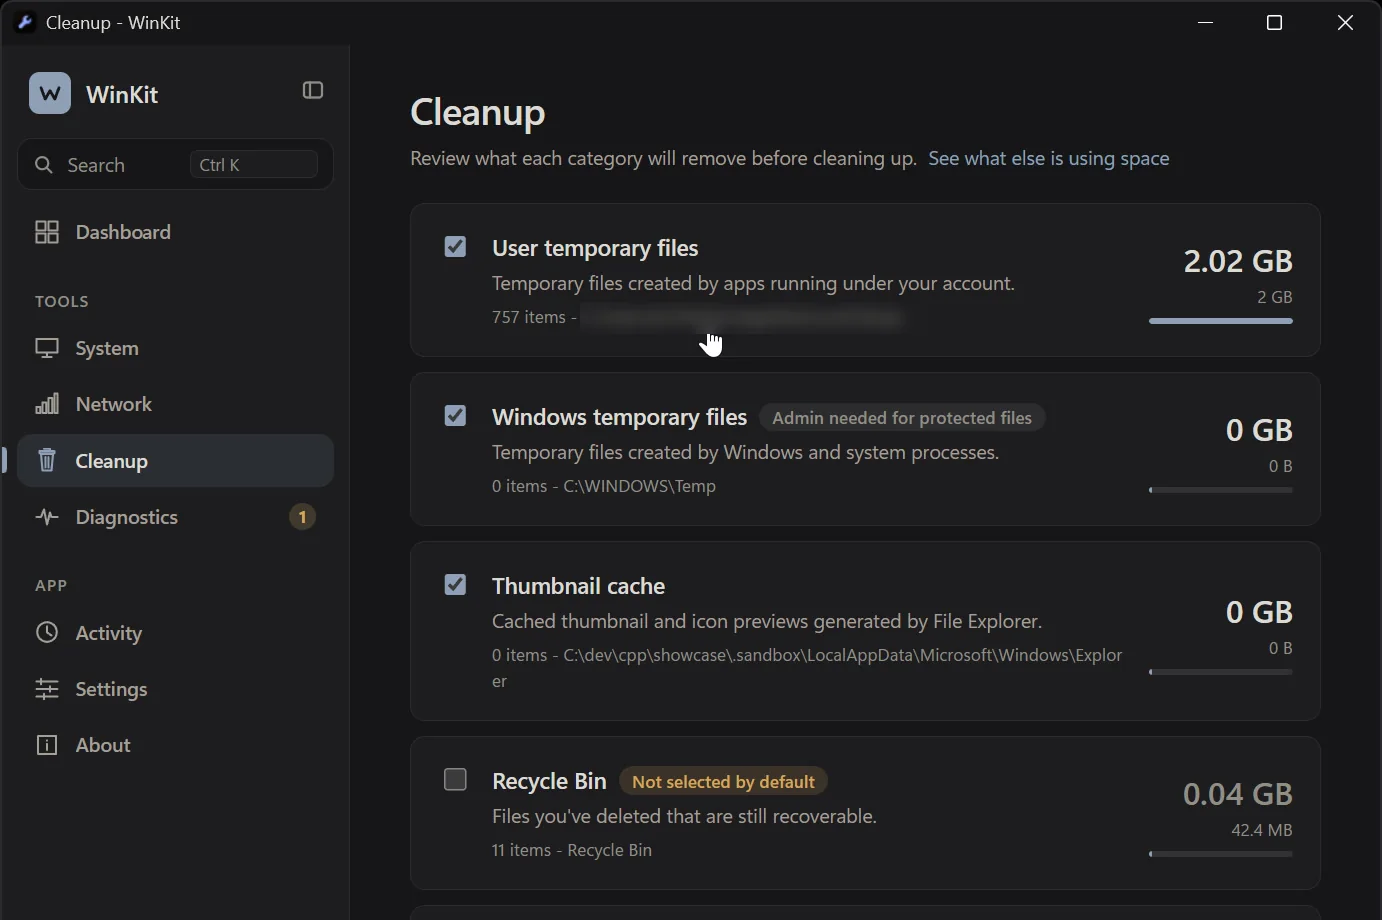Click the System monitor icon
Image resolution: width=1382 pixels, height=920 pixels.
pos(47,348)
